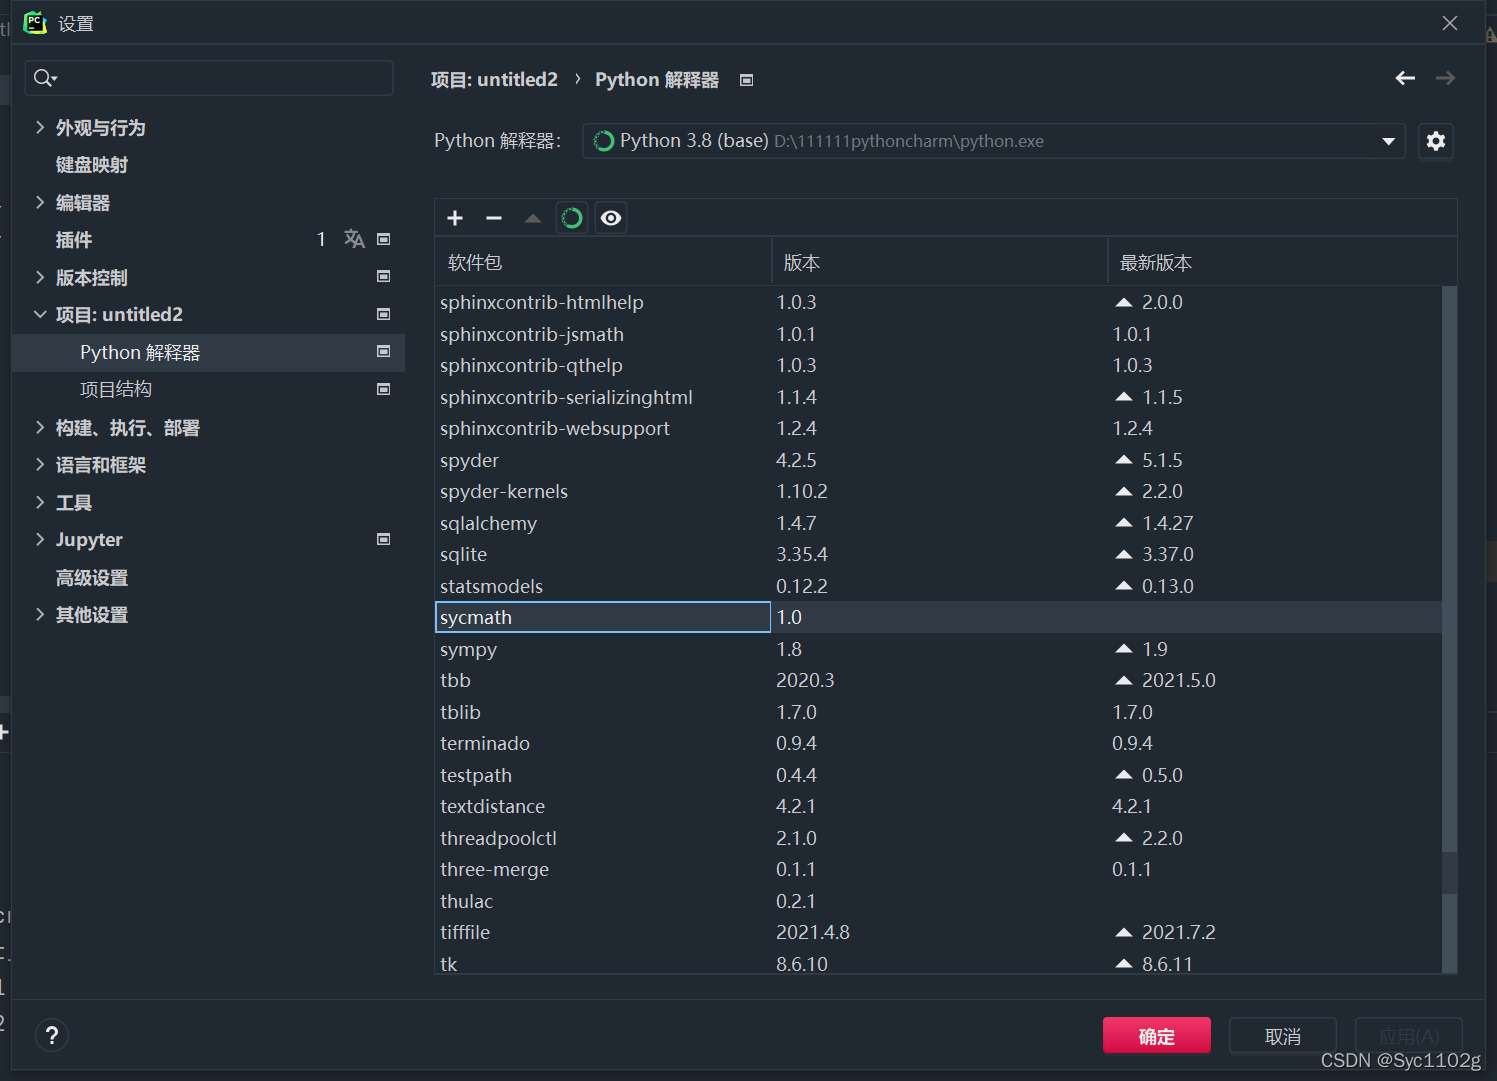Select the threadpoolctl package row

click(938, 838)
